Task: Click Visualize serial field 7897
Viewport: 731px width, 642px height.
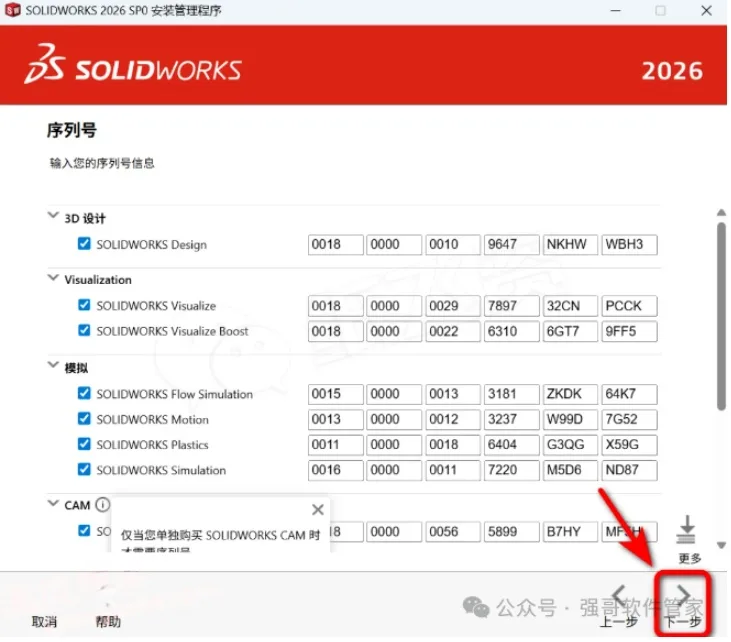Action: coord(511,306)
